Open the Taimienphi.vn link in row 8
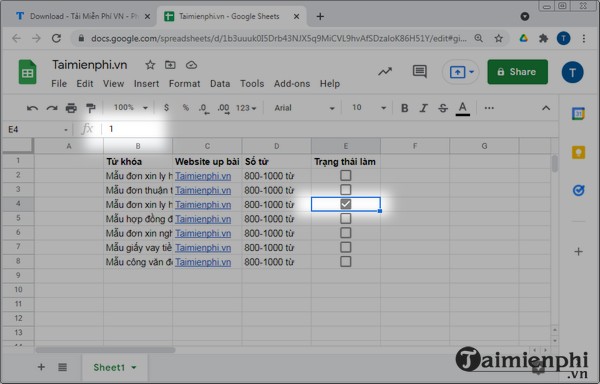600x384 pixels. pyautogui.click(x=203, y=262)
